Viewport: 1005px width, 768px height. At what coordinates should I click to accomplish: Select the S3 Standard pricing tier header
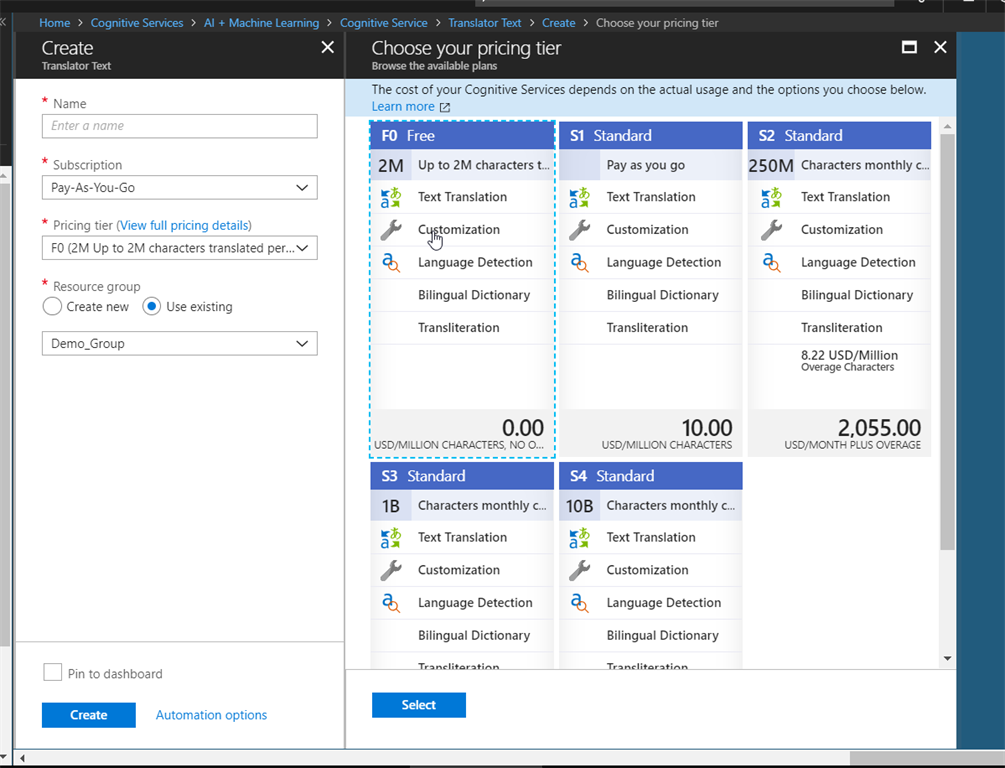pos(462,476)
